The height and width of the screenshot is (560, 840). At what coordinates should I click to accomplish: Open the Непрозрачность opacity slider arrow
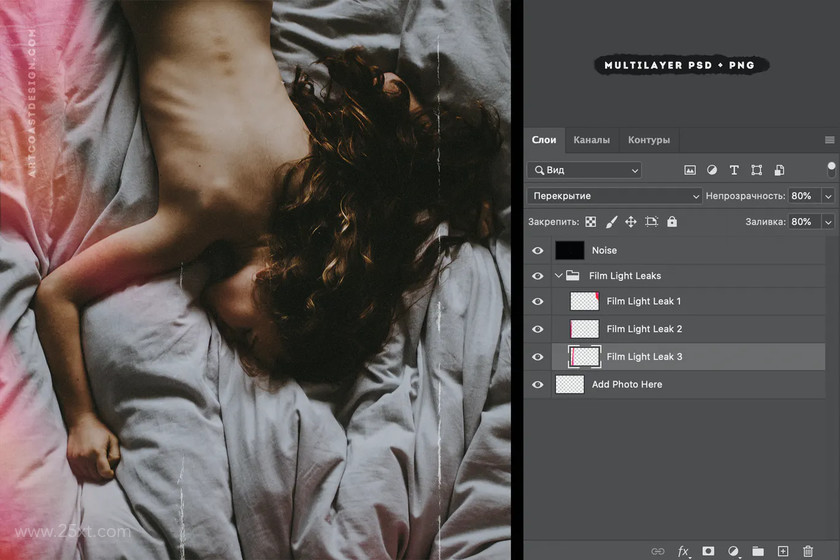tap(828, 196)
